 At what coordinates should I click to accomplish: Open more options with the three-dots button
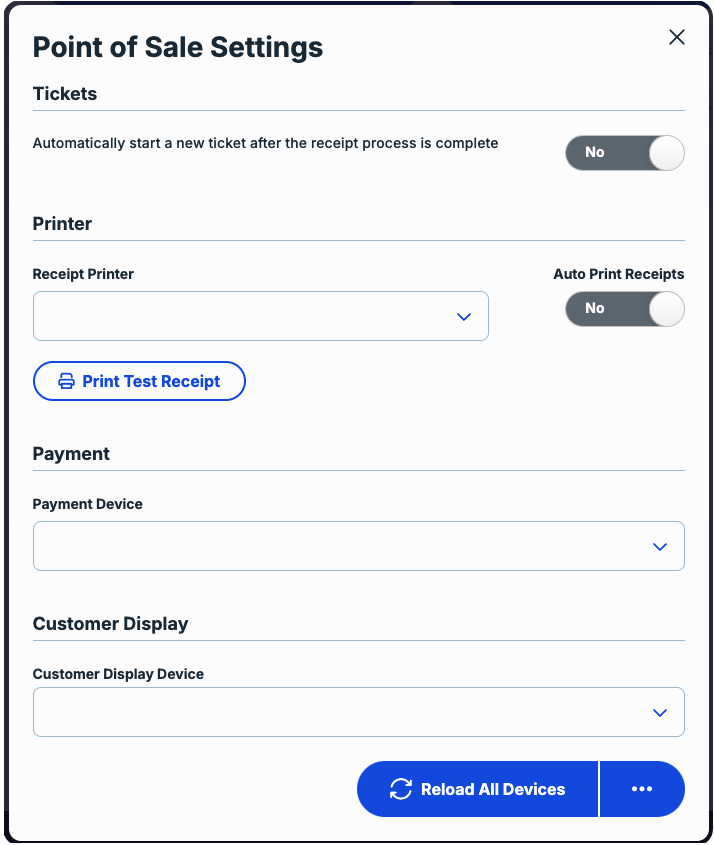pyautogui.click(x=642, y=789)
